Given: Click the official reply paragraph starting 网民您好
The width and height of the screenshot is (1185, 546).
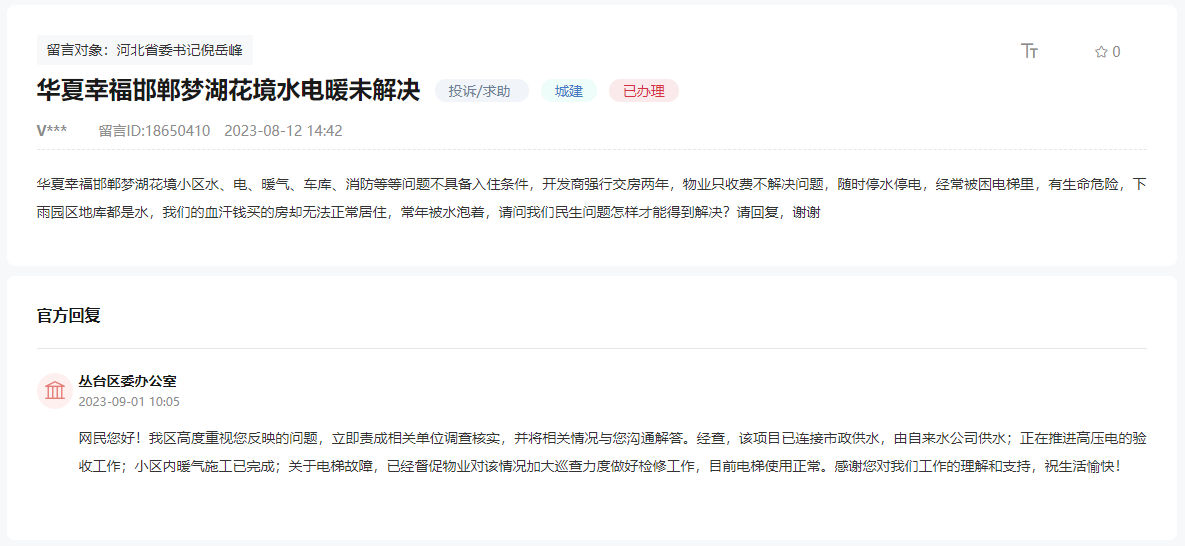Looking at the screenshot, I should click(612, 451).
